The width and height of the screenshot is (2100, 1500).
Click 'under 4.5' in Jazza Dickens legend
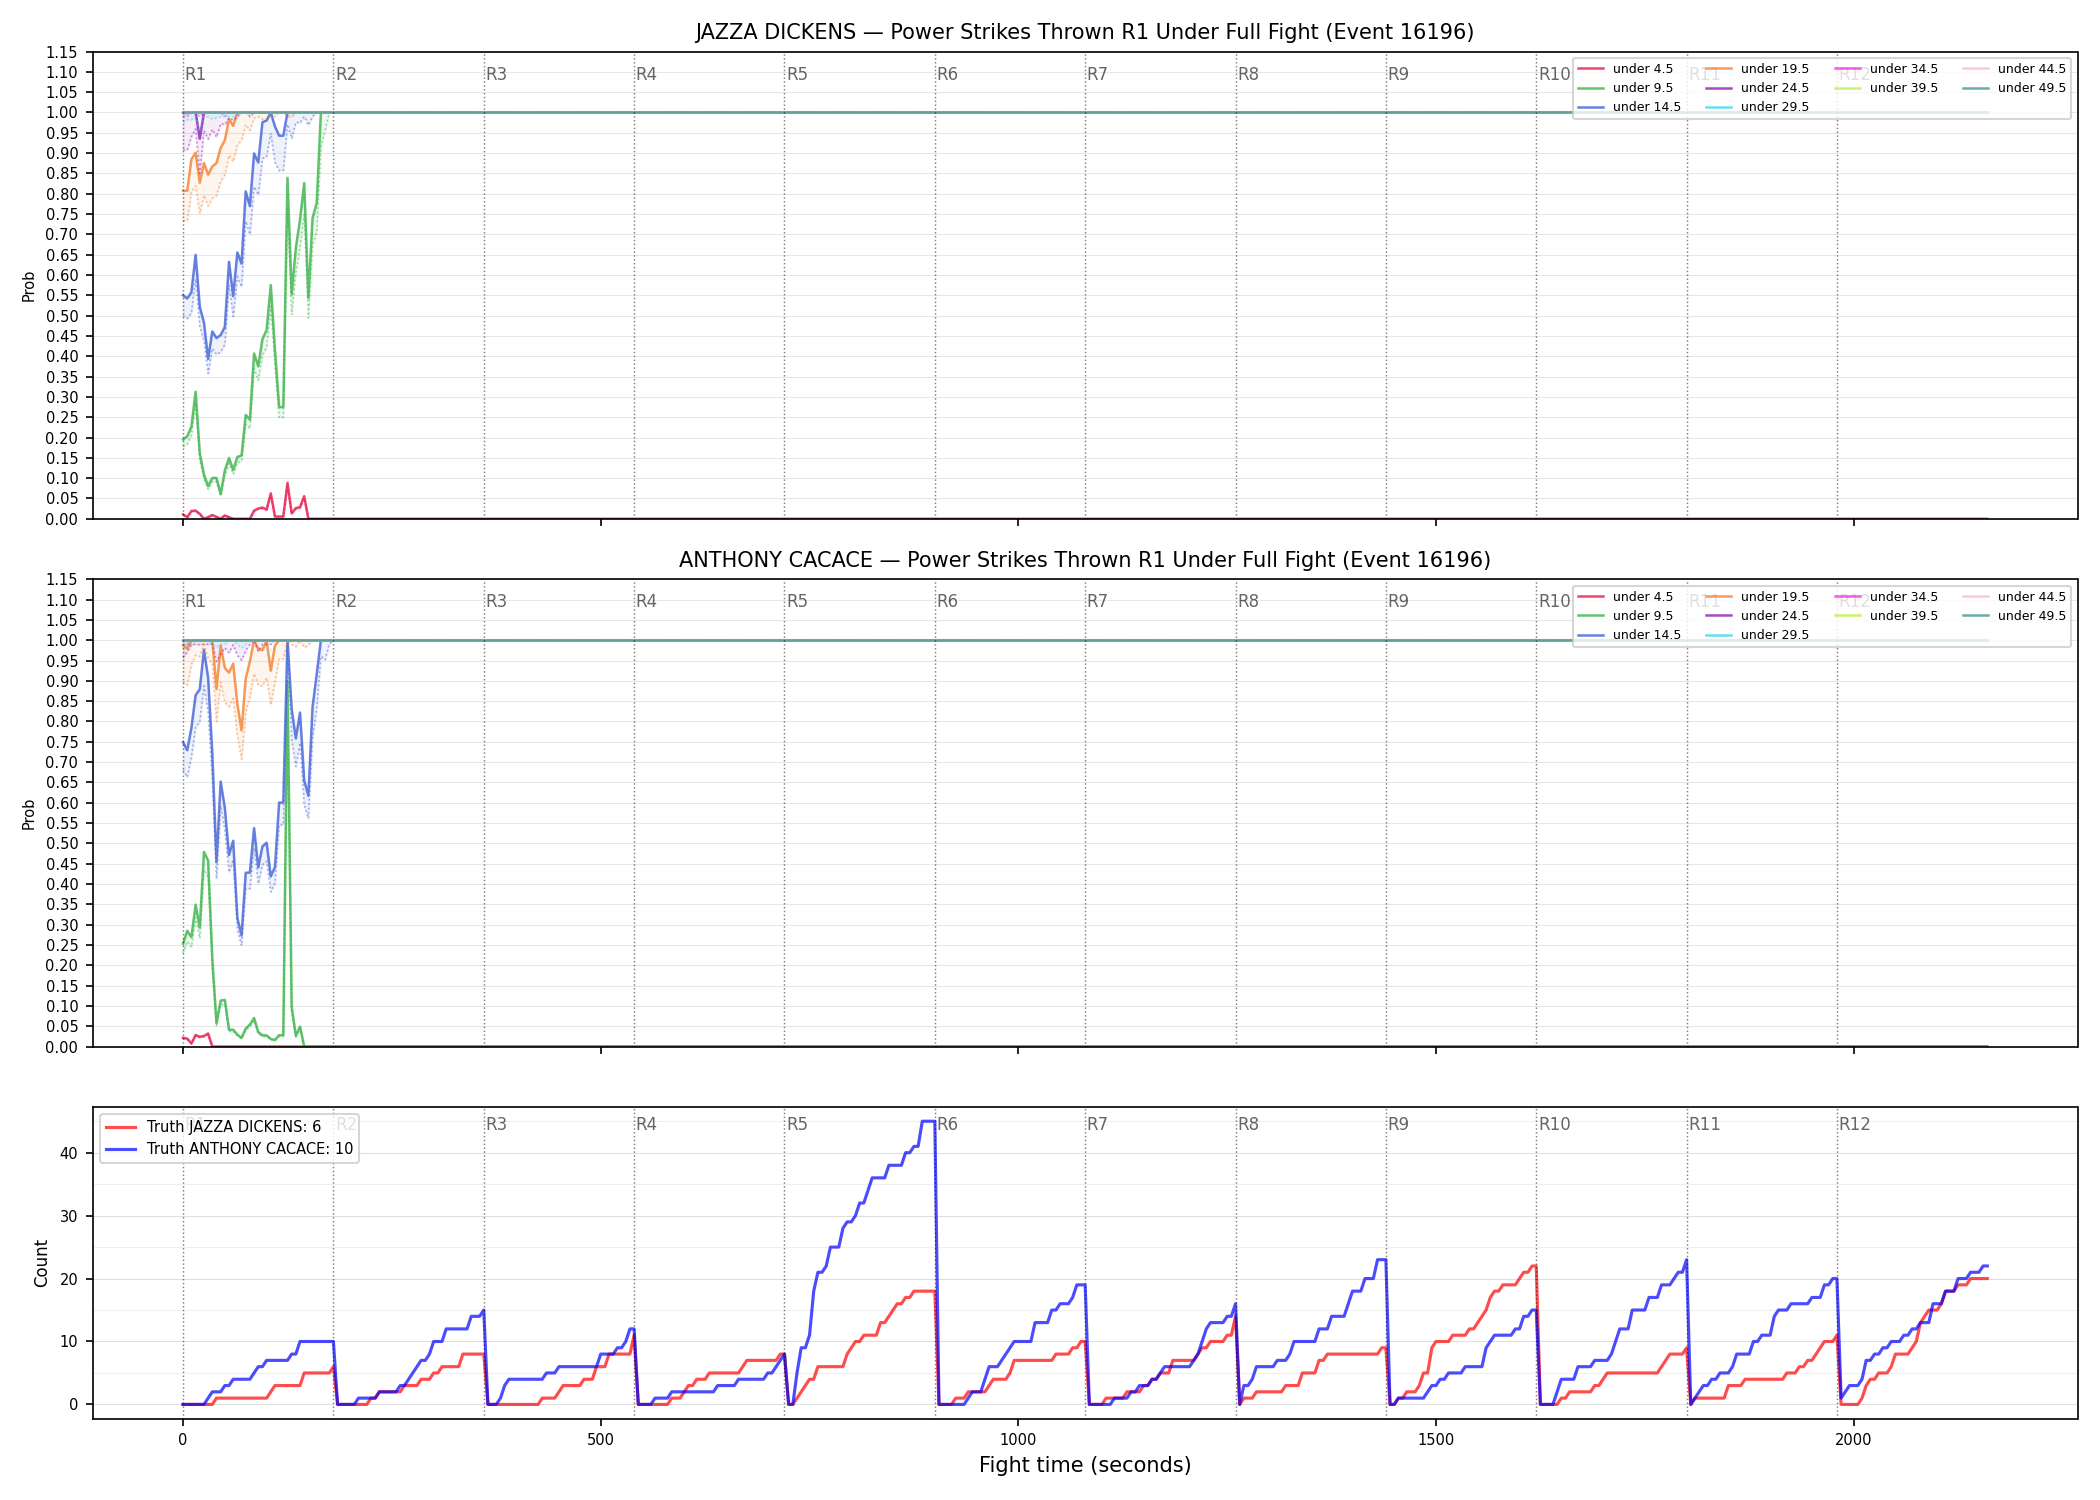coord(1643,69)
